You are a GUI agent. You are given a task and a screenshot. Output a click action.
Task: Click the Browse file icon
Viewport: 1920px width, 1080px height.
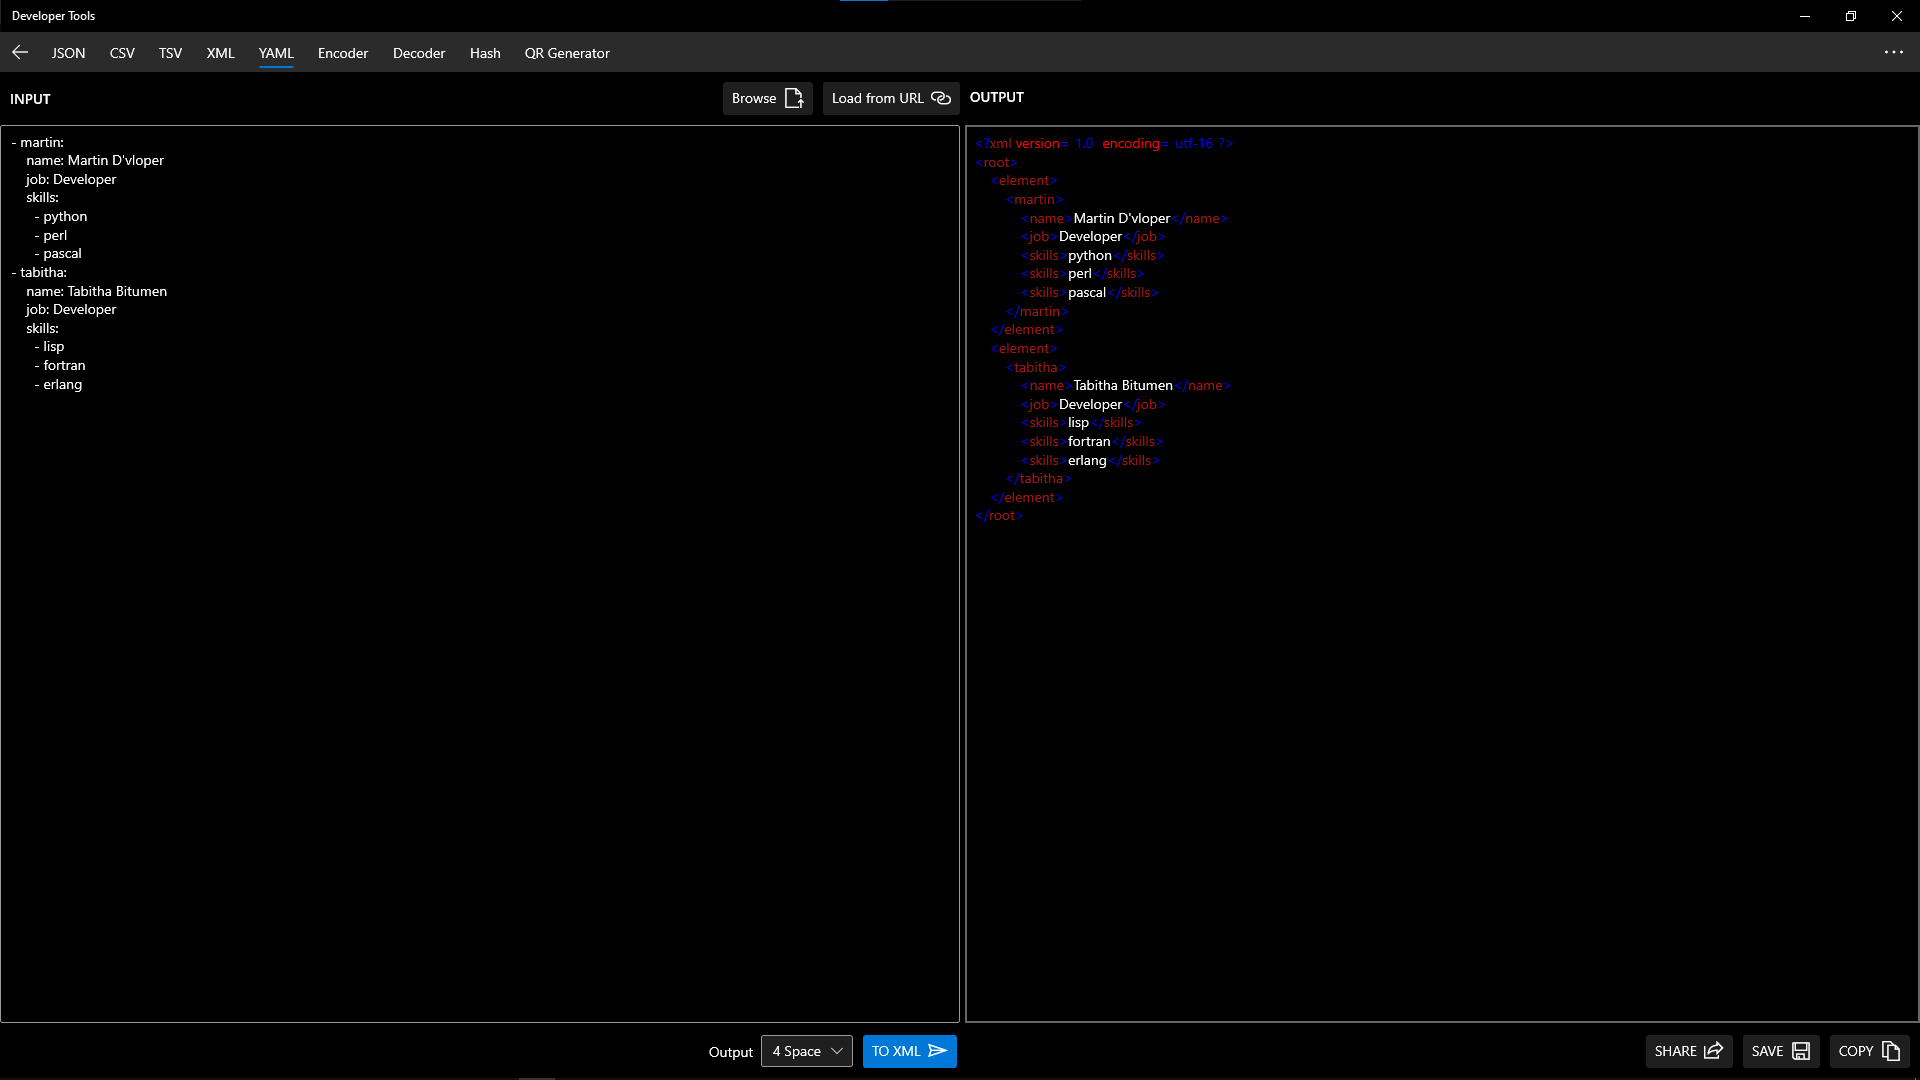(x=794, y=98)
